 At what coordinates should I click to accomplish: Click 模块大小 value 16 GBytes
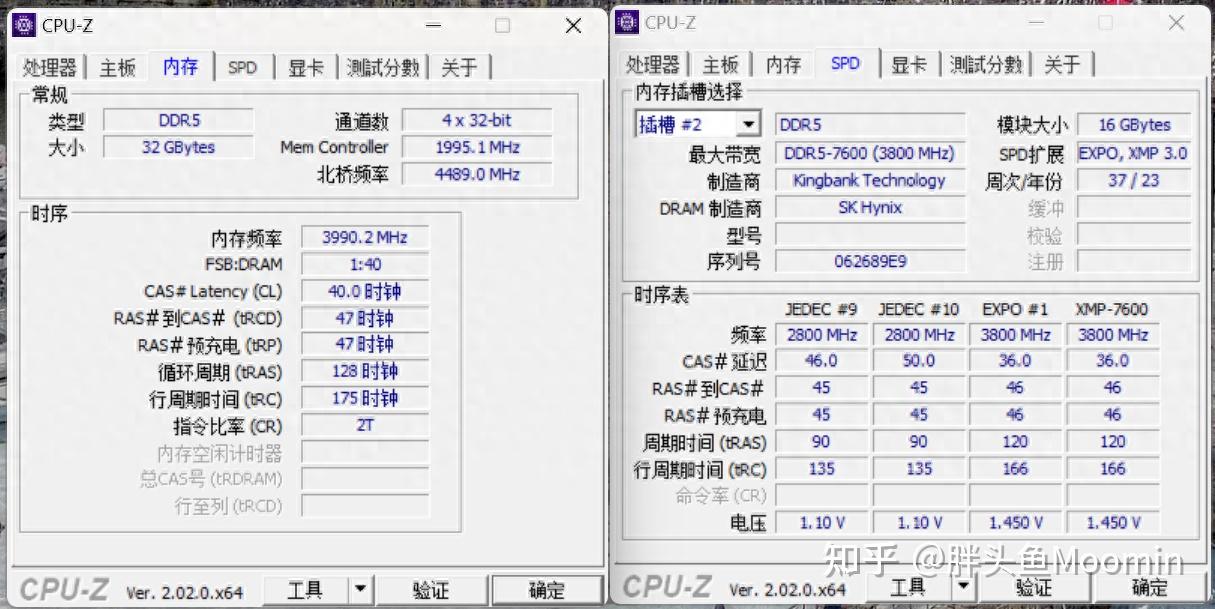pyautogui.click(x=1134, y=125)
